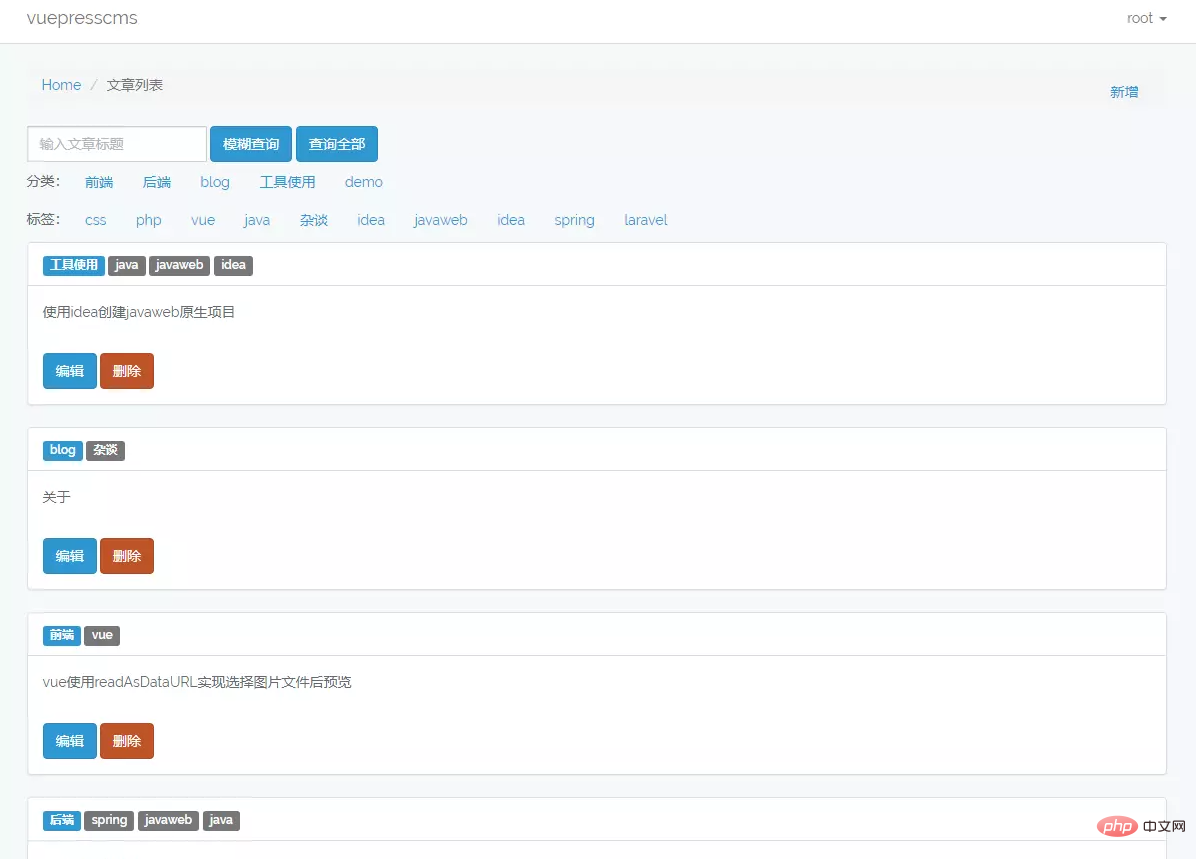Edit the javaweb原生项目 article
The height and width of the screenshot is (859, 1196).
[x=69, y=371]
